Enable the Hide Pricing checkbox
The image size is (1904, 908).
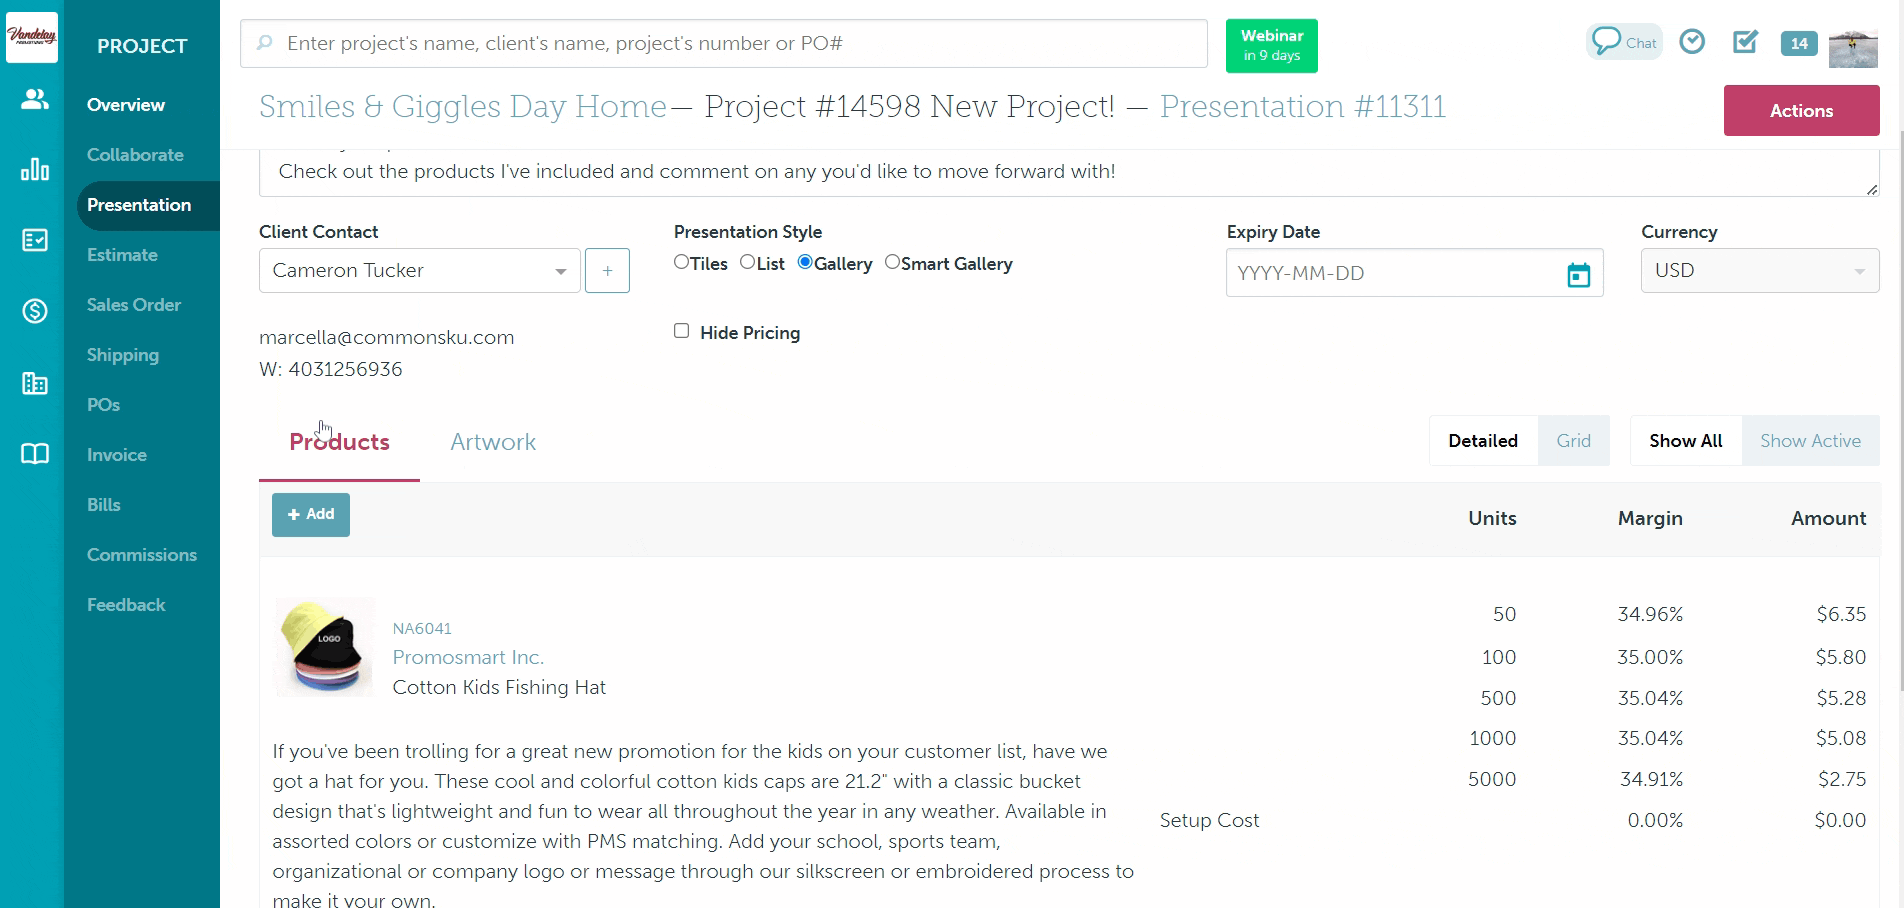682,331
